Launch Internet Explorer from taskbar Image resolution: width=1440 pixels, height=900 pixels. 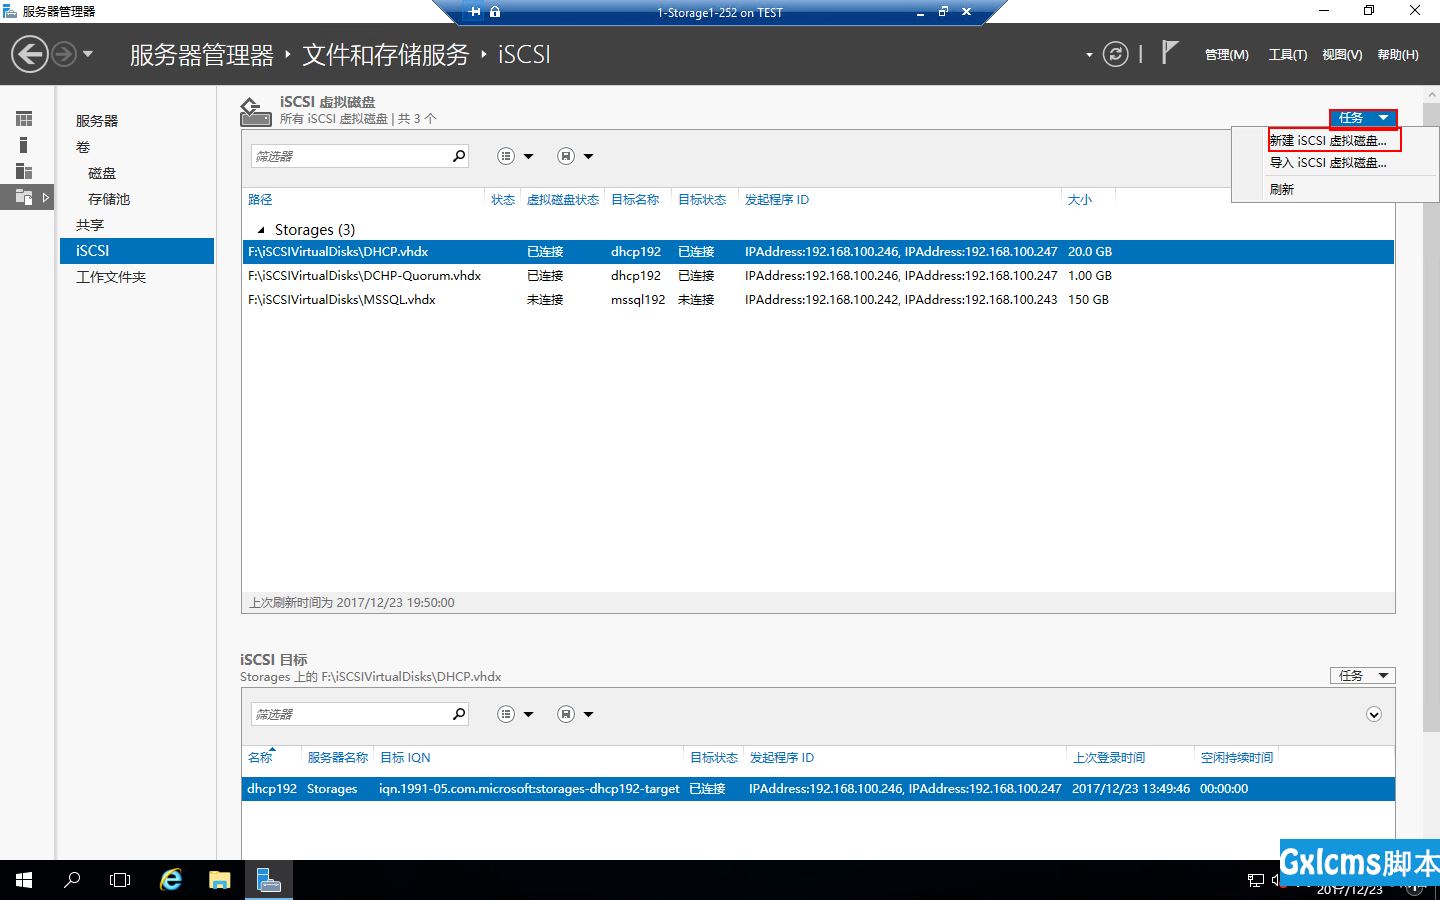pos(171,880)
